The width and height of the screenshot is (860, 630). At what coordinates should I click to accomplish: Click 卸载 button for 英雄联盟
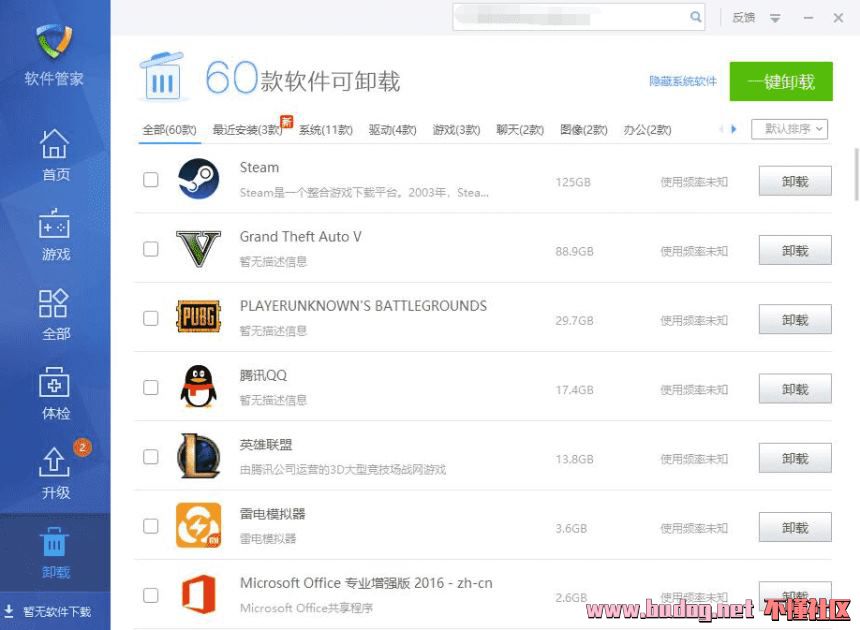point(795,458)
